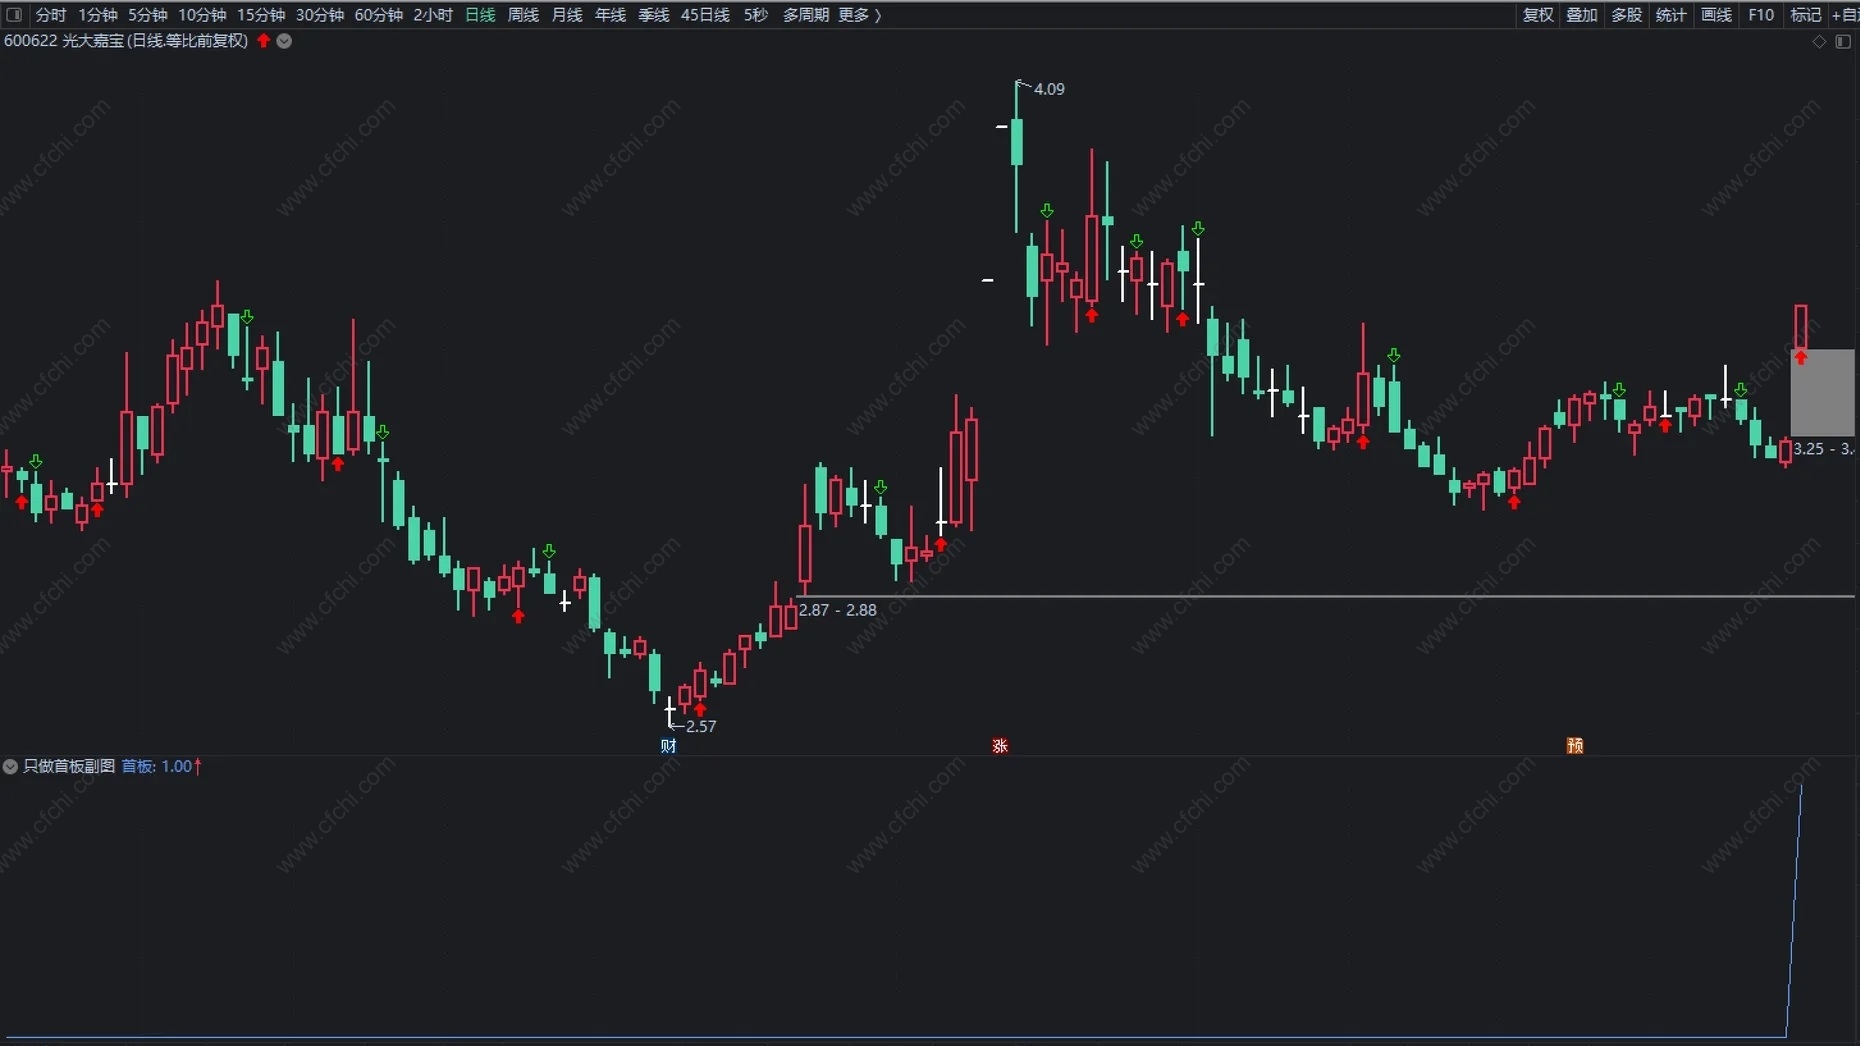Open the 画线 drawing tools
The height and width of the screenshot is (1046, 1860).
pyautogui.click(x=1716, y=15)
